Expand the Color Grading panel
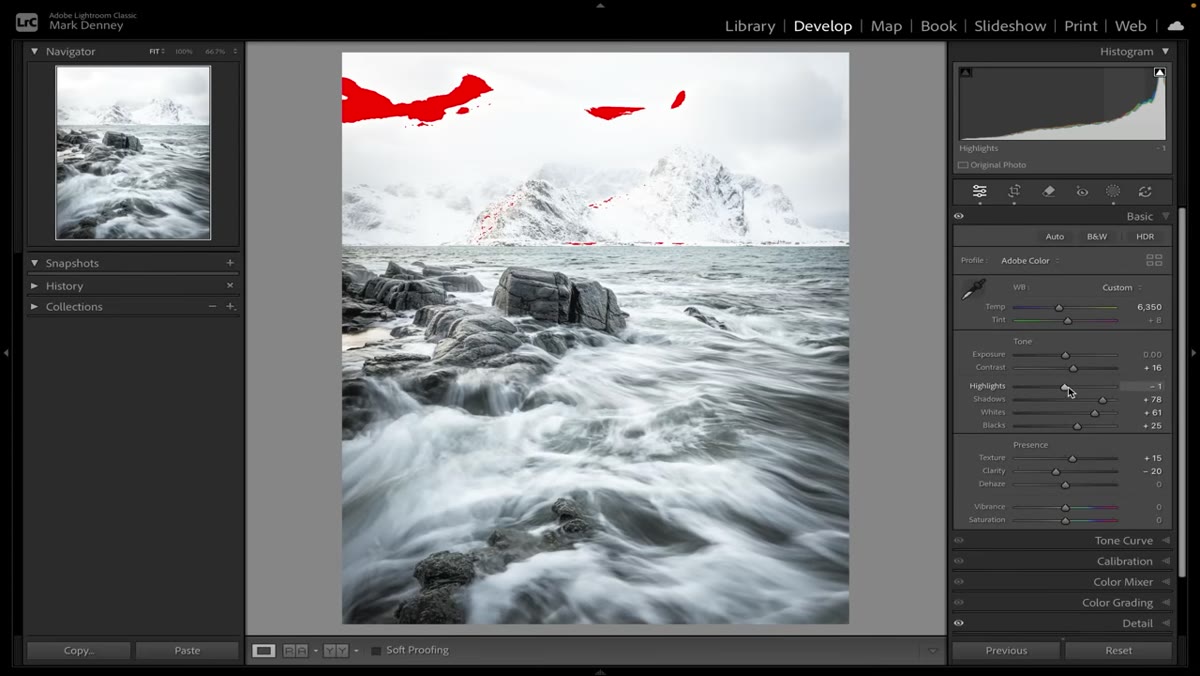The height and width of the screenshot is (676, 1200). pyautogui.click(x=1165, y=602)
